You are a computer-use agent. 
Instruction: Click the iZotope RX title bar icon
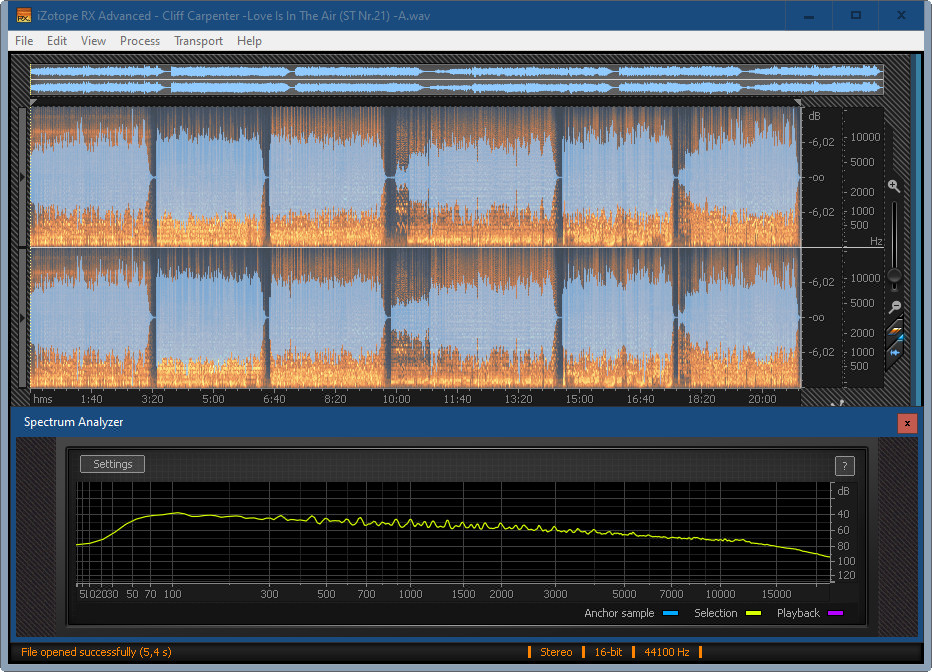tap(24, 15)
